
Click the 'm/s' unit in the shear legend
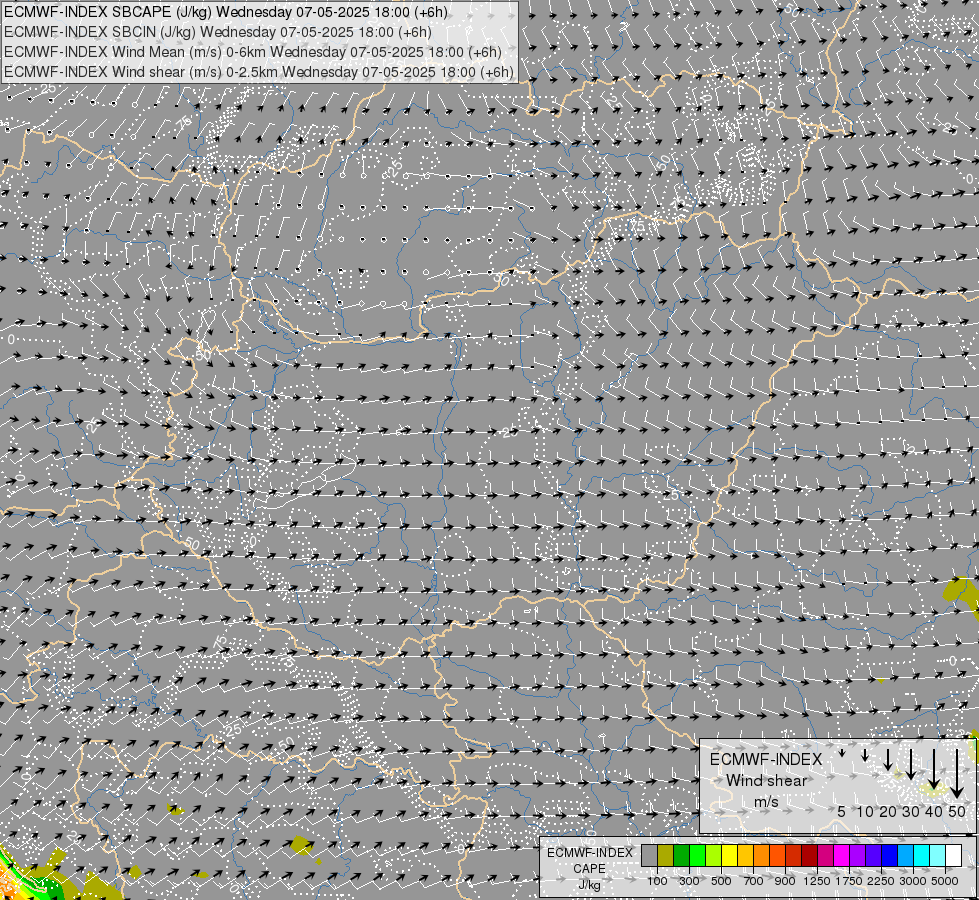766,802
